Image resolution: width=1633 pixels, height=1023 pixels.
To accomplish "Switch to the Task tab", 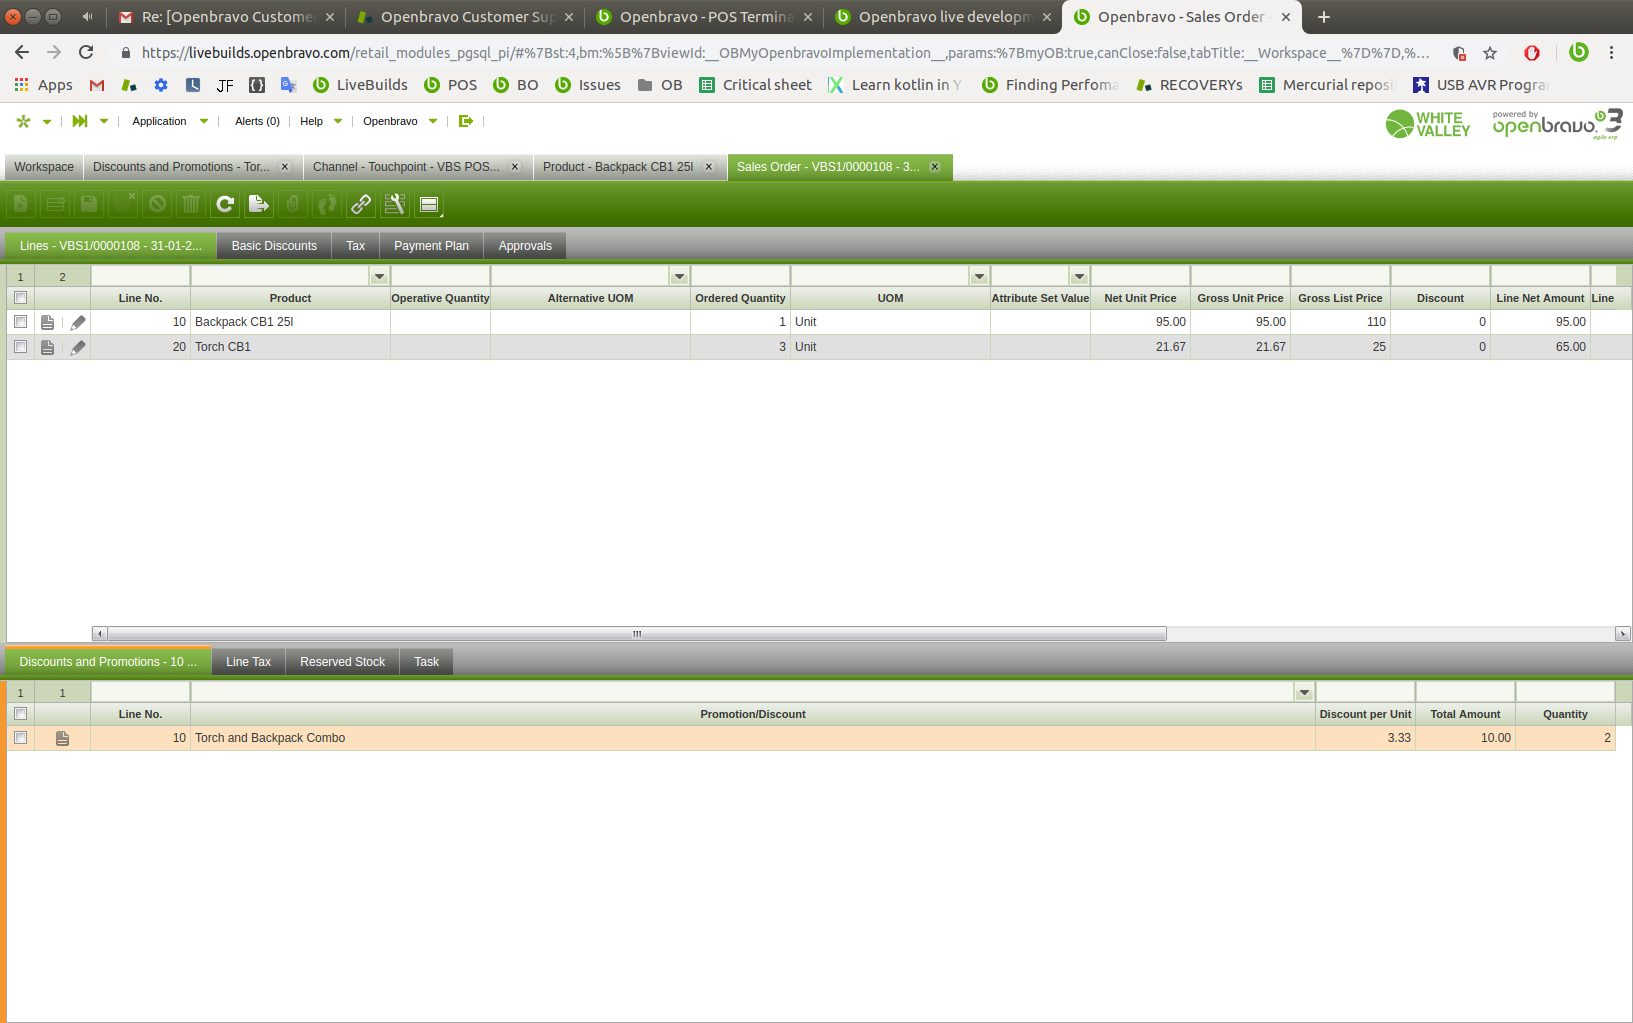I will pos(427,662).
